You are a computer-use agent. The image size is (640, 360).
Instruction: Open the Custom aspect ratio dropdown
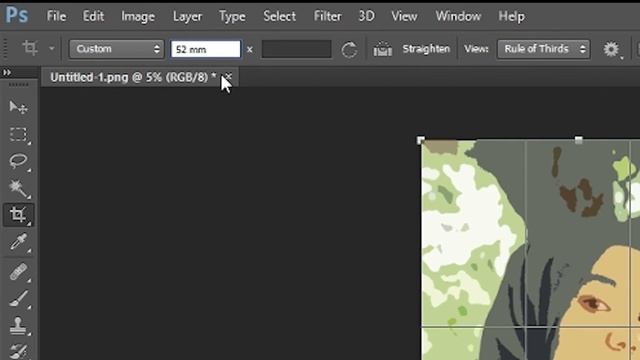pos(116,49)
